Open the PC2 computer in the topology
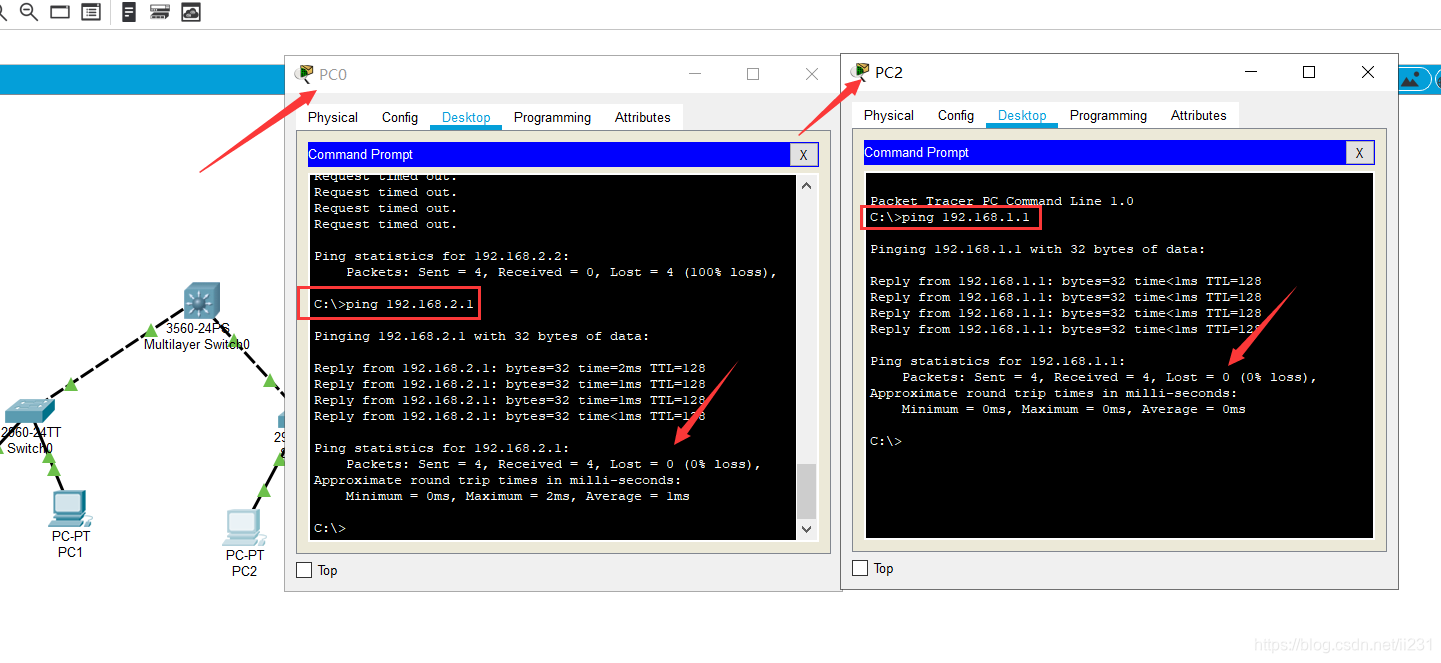Screen dimensions: 1441x663 coord(244,527)
